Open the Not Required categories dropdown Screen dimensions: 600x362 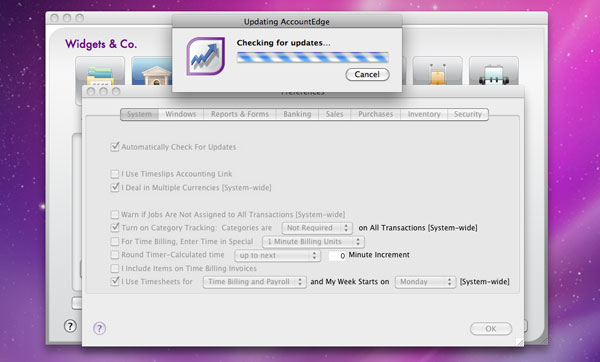(x=317, y=228)
